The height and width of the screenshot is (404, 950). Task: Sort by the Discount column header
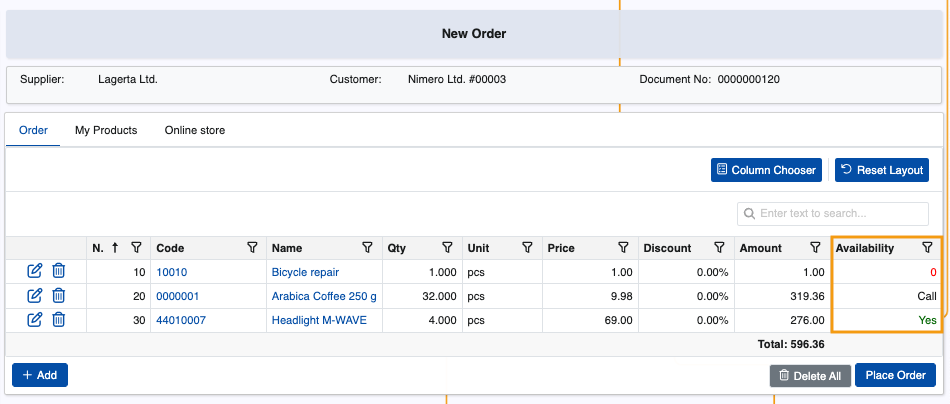click(667, 248)
